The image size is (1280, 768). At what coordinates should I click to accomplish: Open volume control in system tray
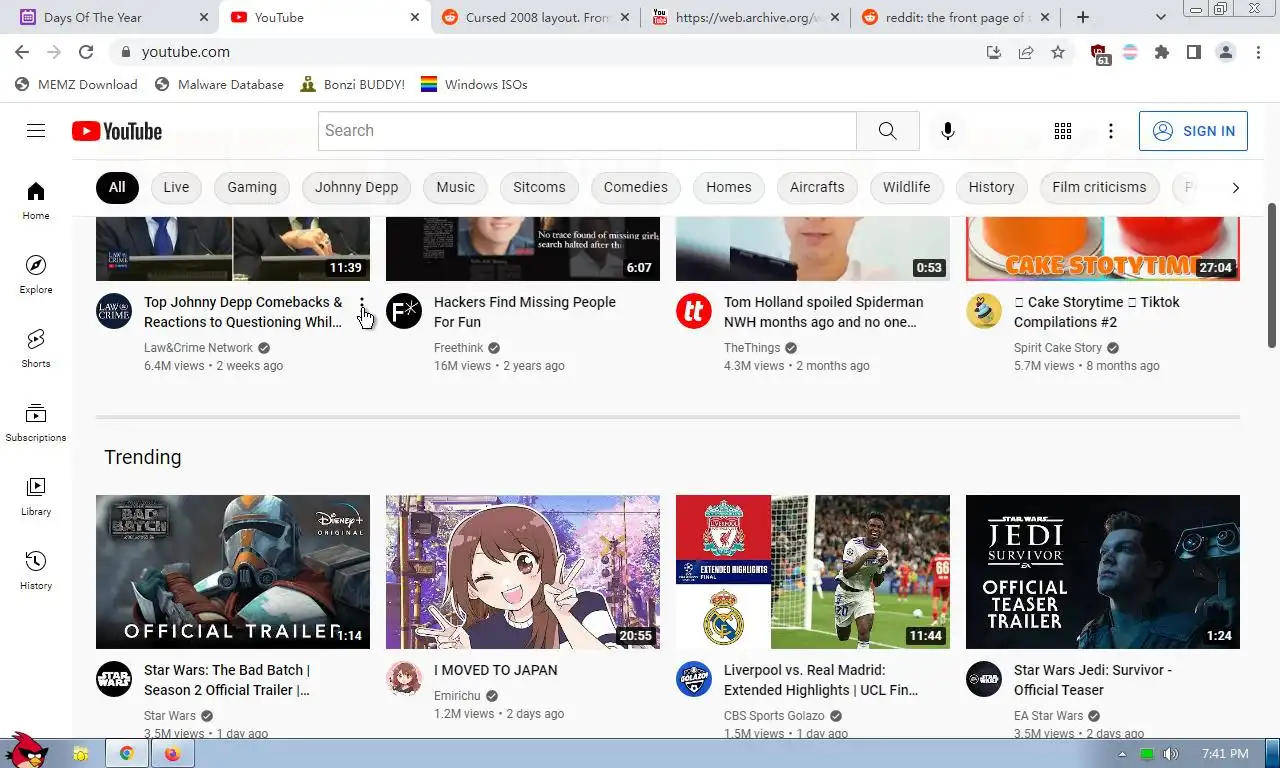tap(1171, 754)
